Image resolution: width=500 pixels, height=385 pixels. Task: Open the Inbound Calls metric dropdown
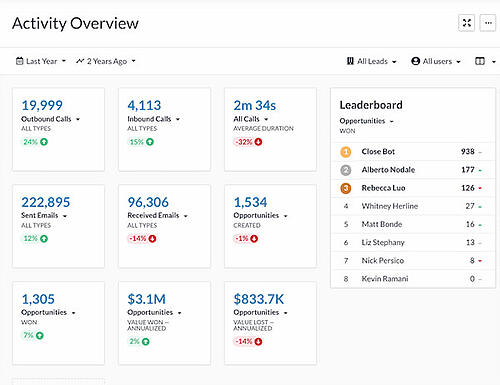154,119
